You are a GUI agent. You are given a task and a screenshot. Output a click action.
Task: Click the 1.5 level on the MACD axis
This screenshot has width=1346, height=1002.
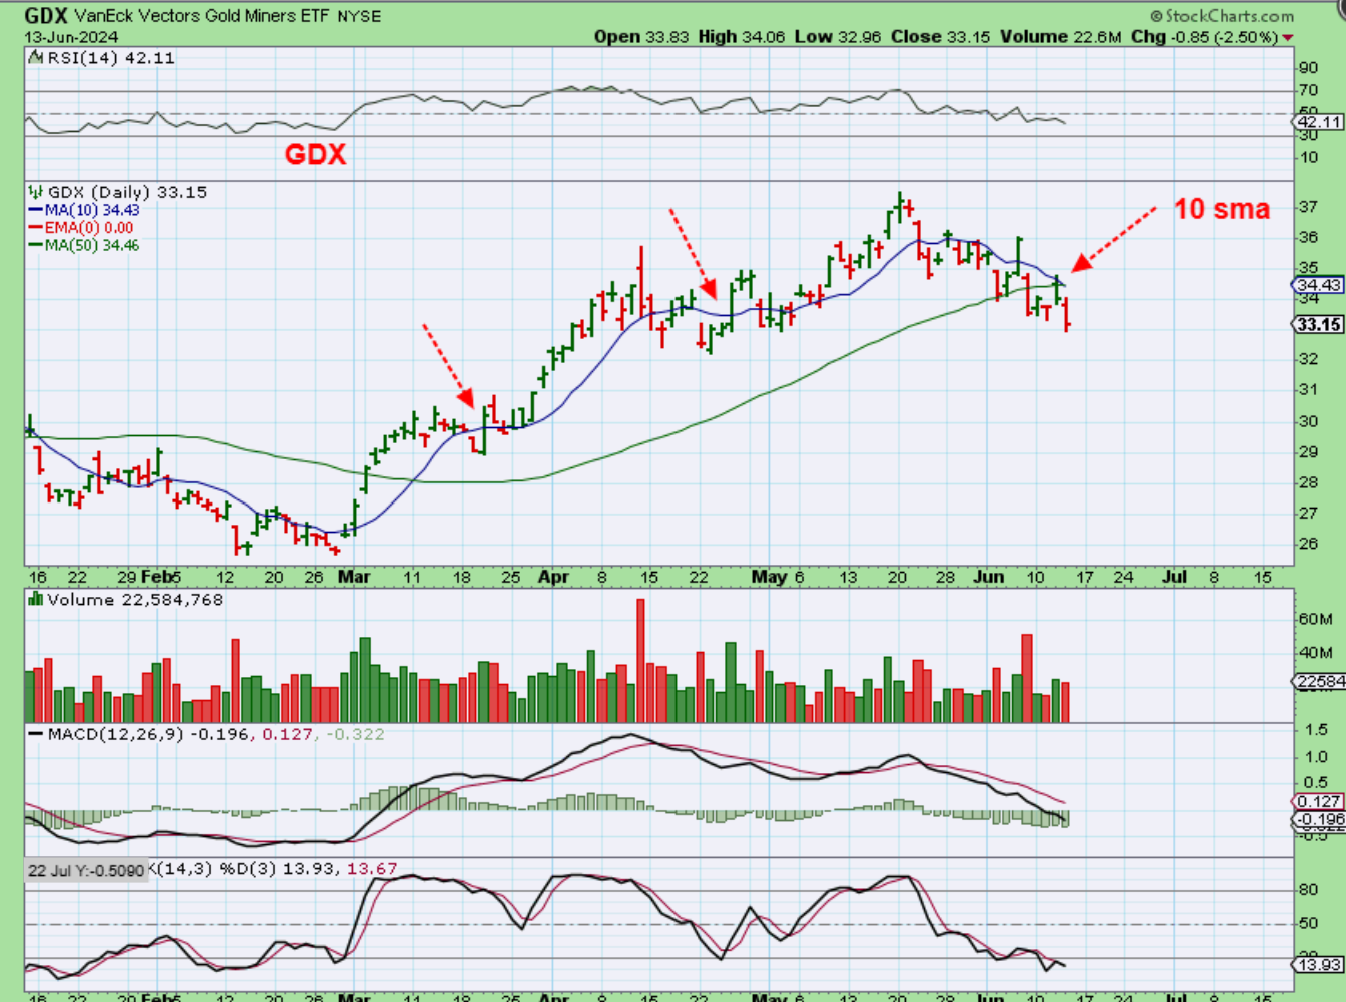(x=1317, y=730)
